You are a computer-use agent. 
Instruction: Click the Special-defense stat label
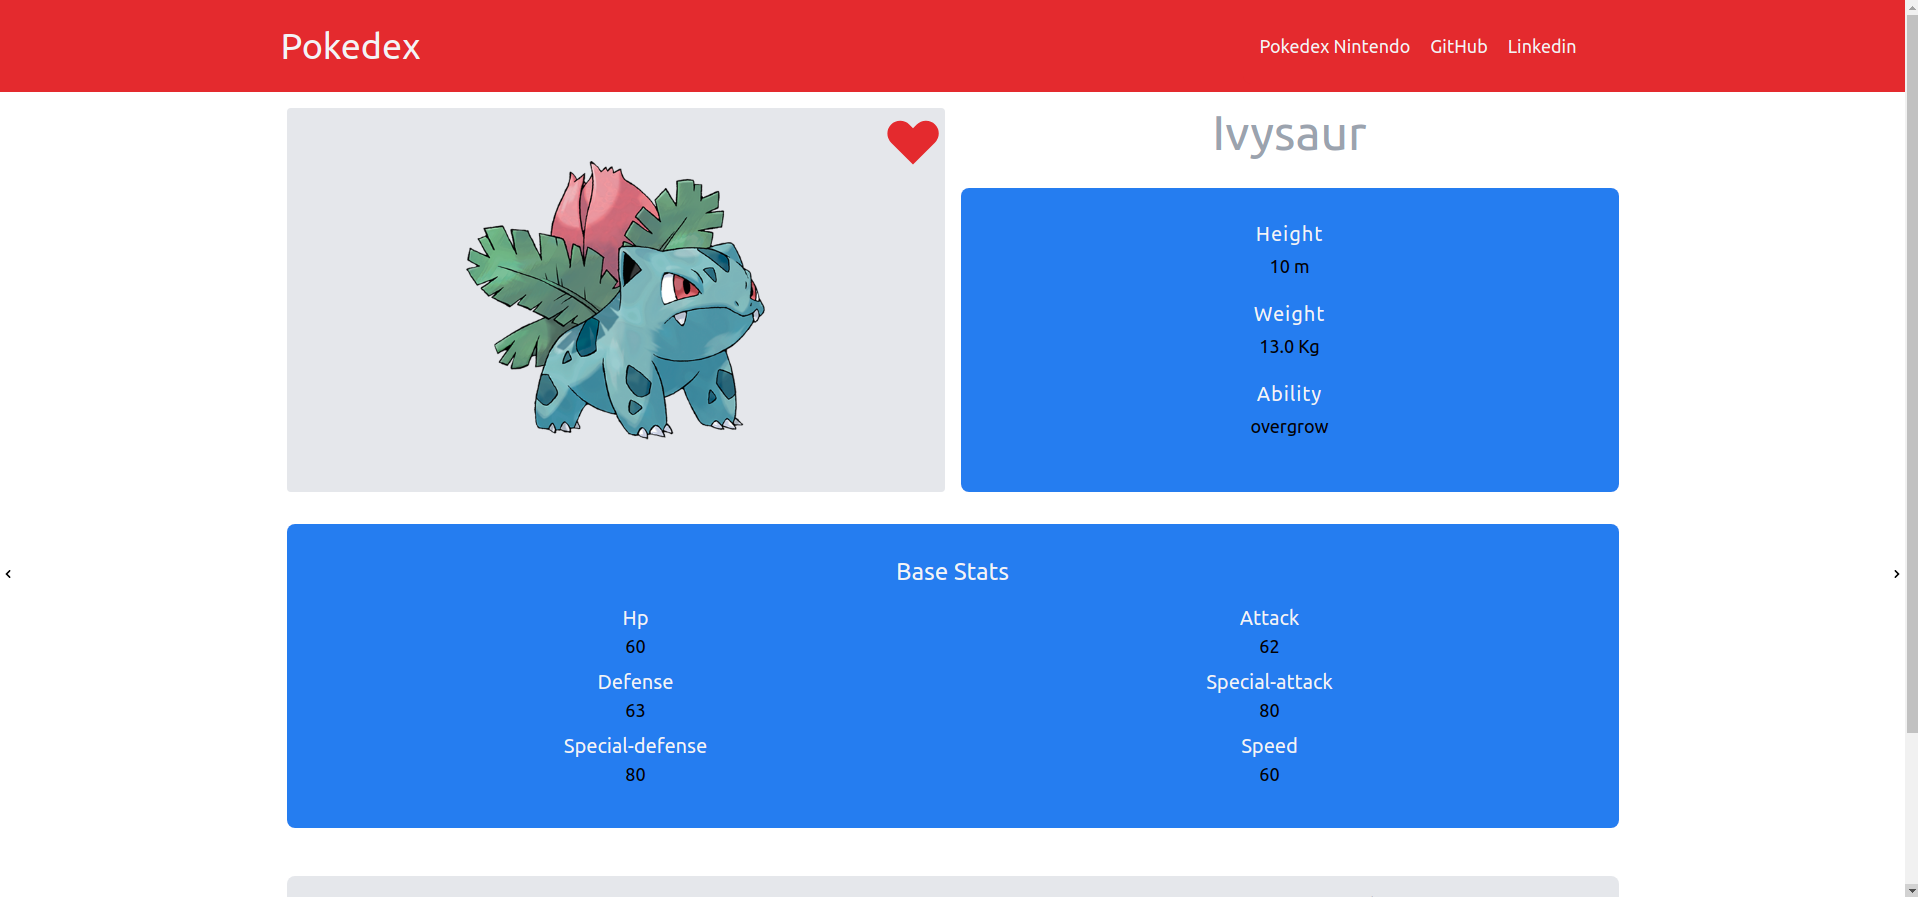(x=635, y=746)
